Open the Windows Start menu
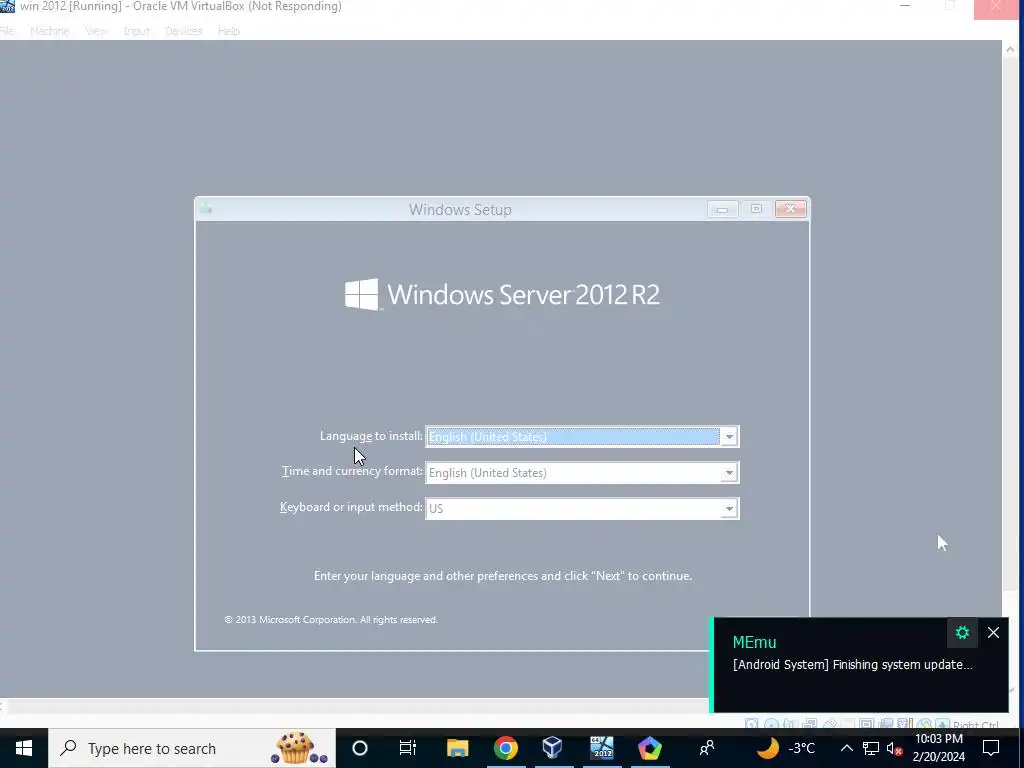 pos(24,748)
